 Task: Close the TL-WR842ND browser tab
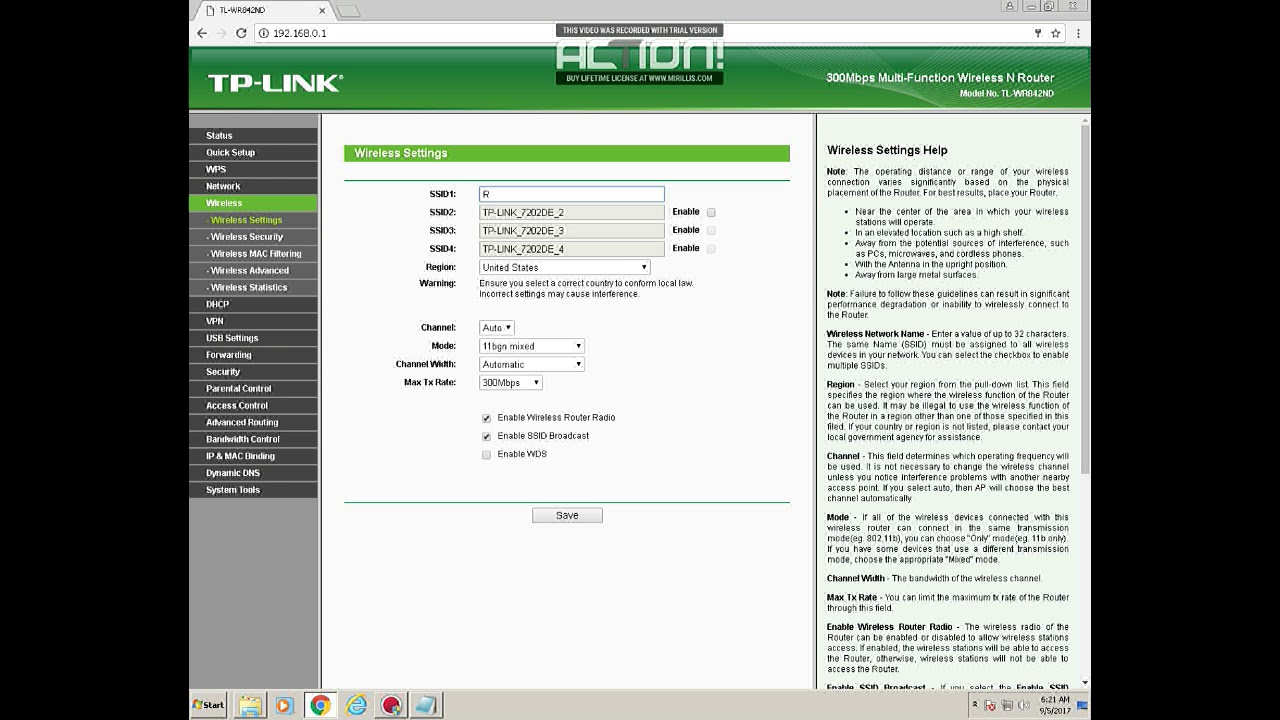tap(322, 10)
